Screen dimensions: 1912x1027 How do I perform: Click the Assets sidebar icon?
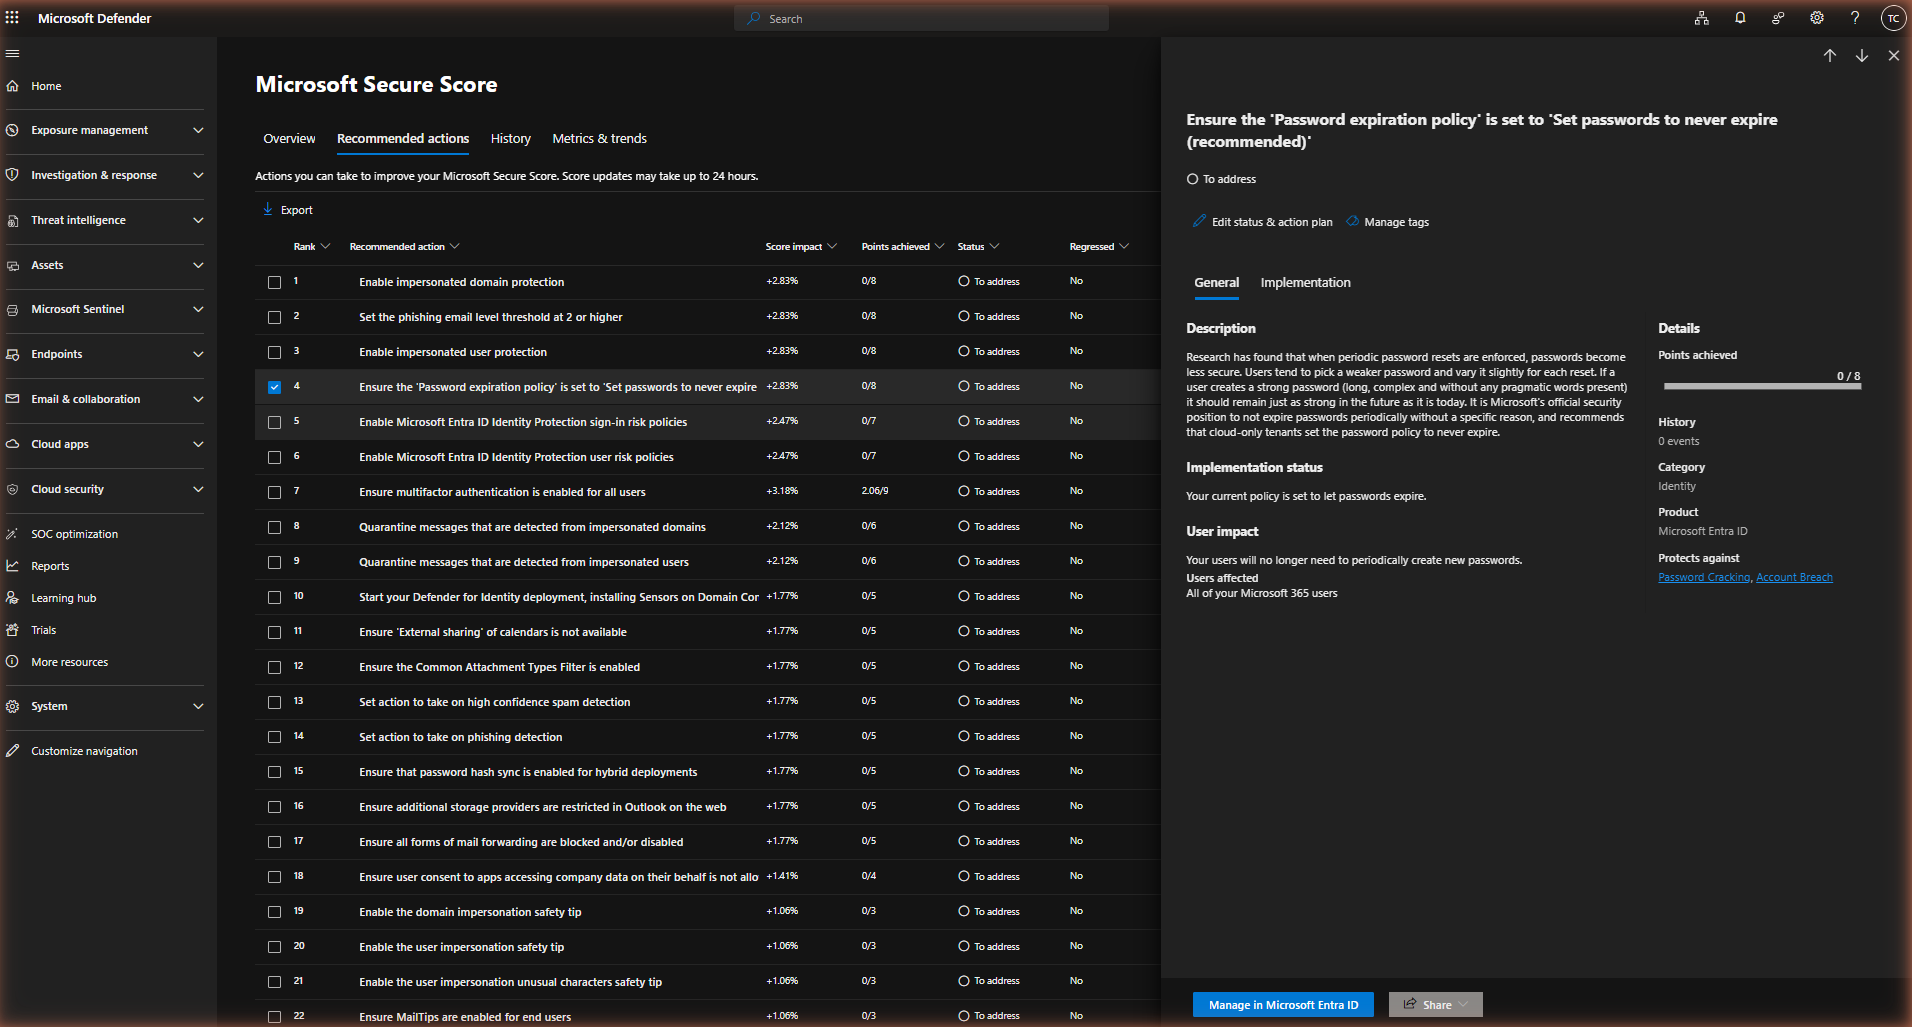point(12,265)
